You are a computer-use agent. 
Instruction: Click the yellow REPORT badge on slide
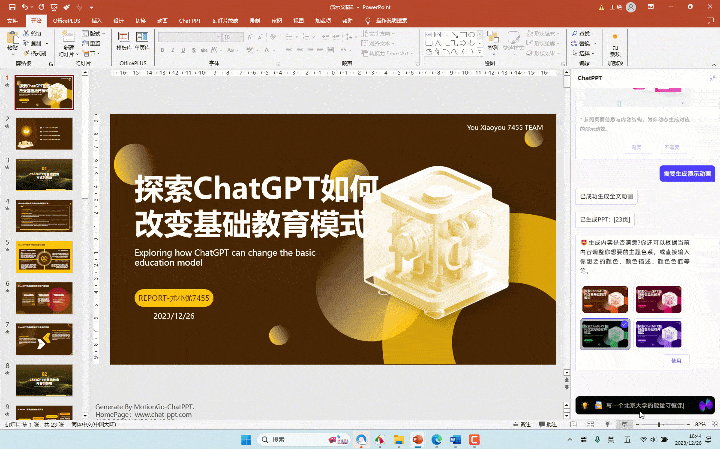tap(174, 298)
